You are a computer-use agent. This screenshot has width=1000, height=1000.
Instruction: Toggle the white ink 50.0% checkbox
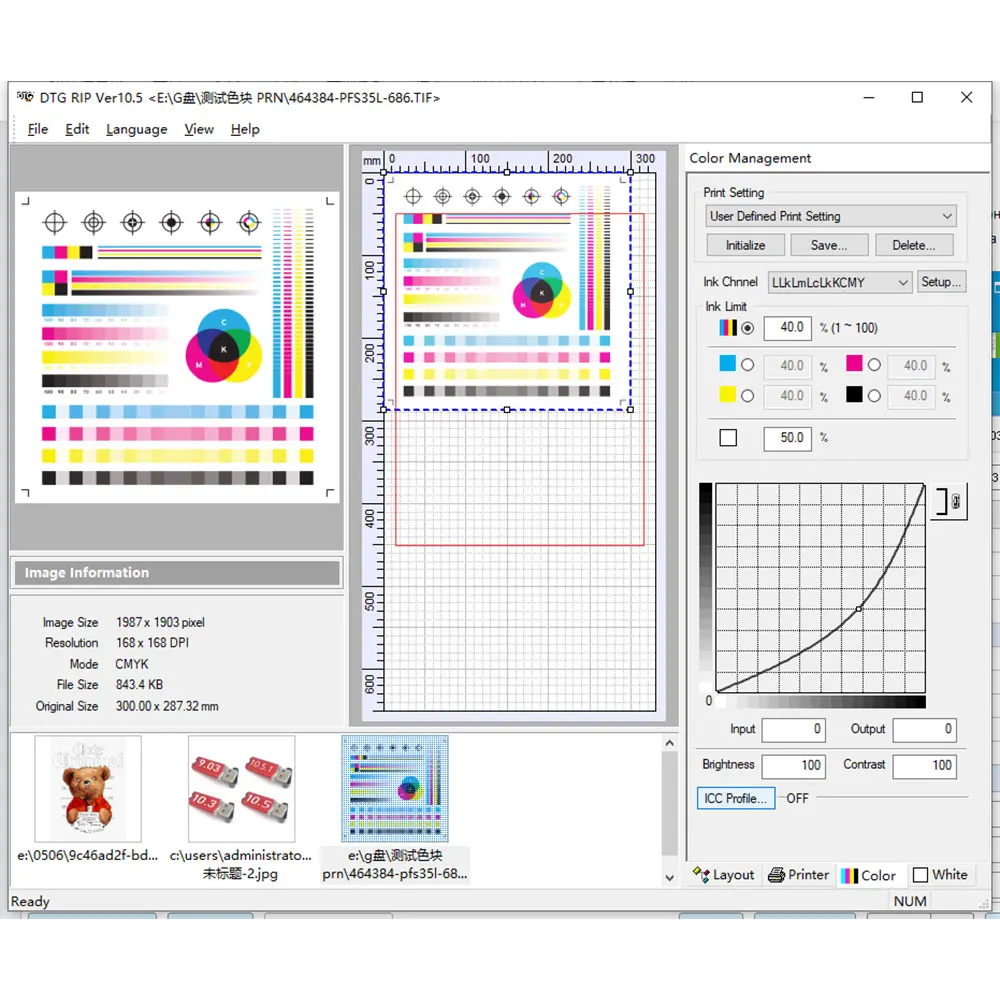[728, 438]
